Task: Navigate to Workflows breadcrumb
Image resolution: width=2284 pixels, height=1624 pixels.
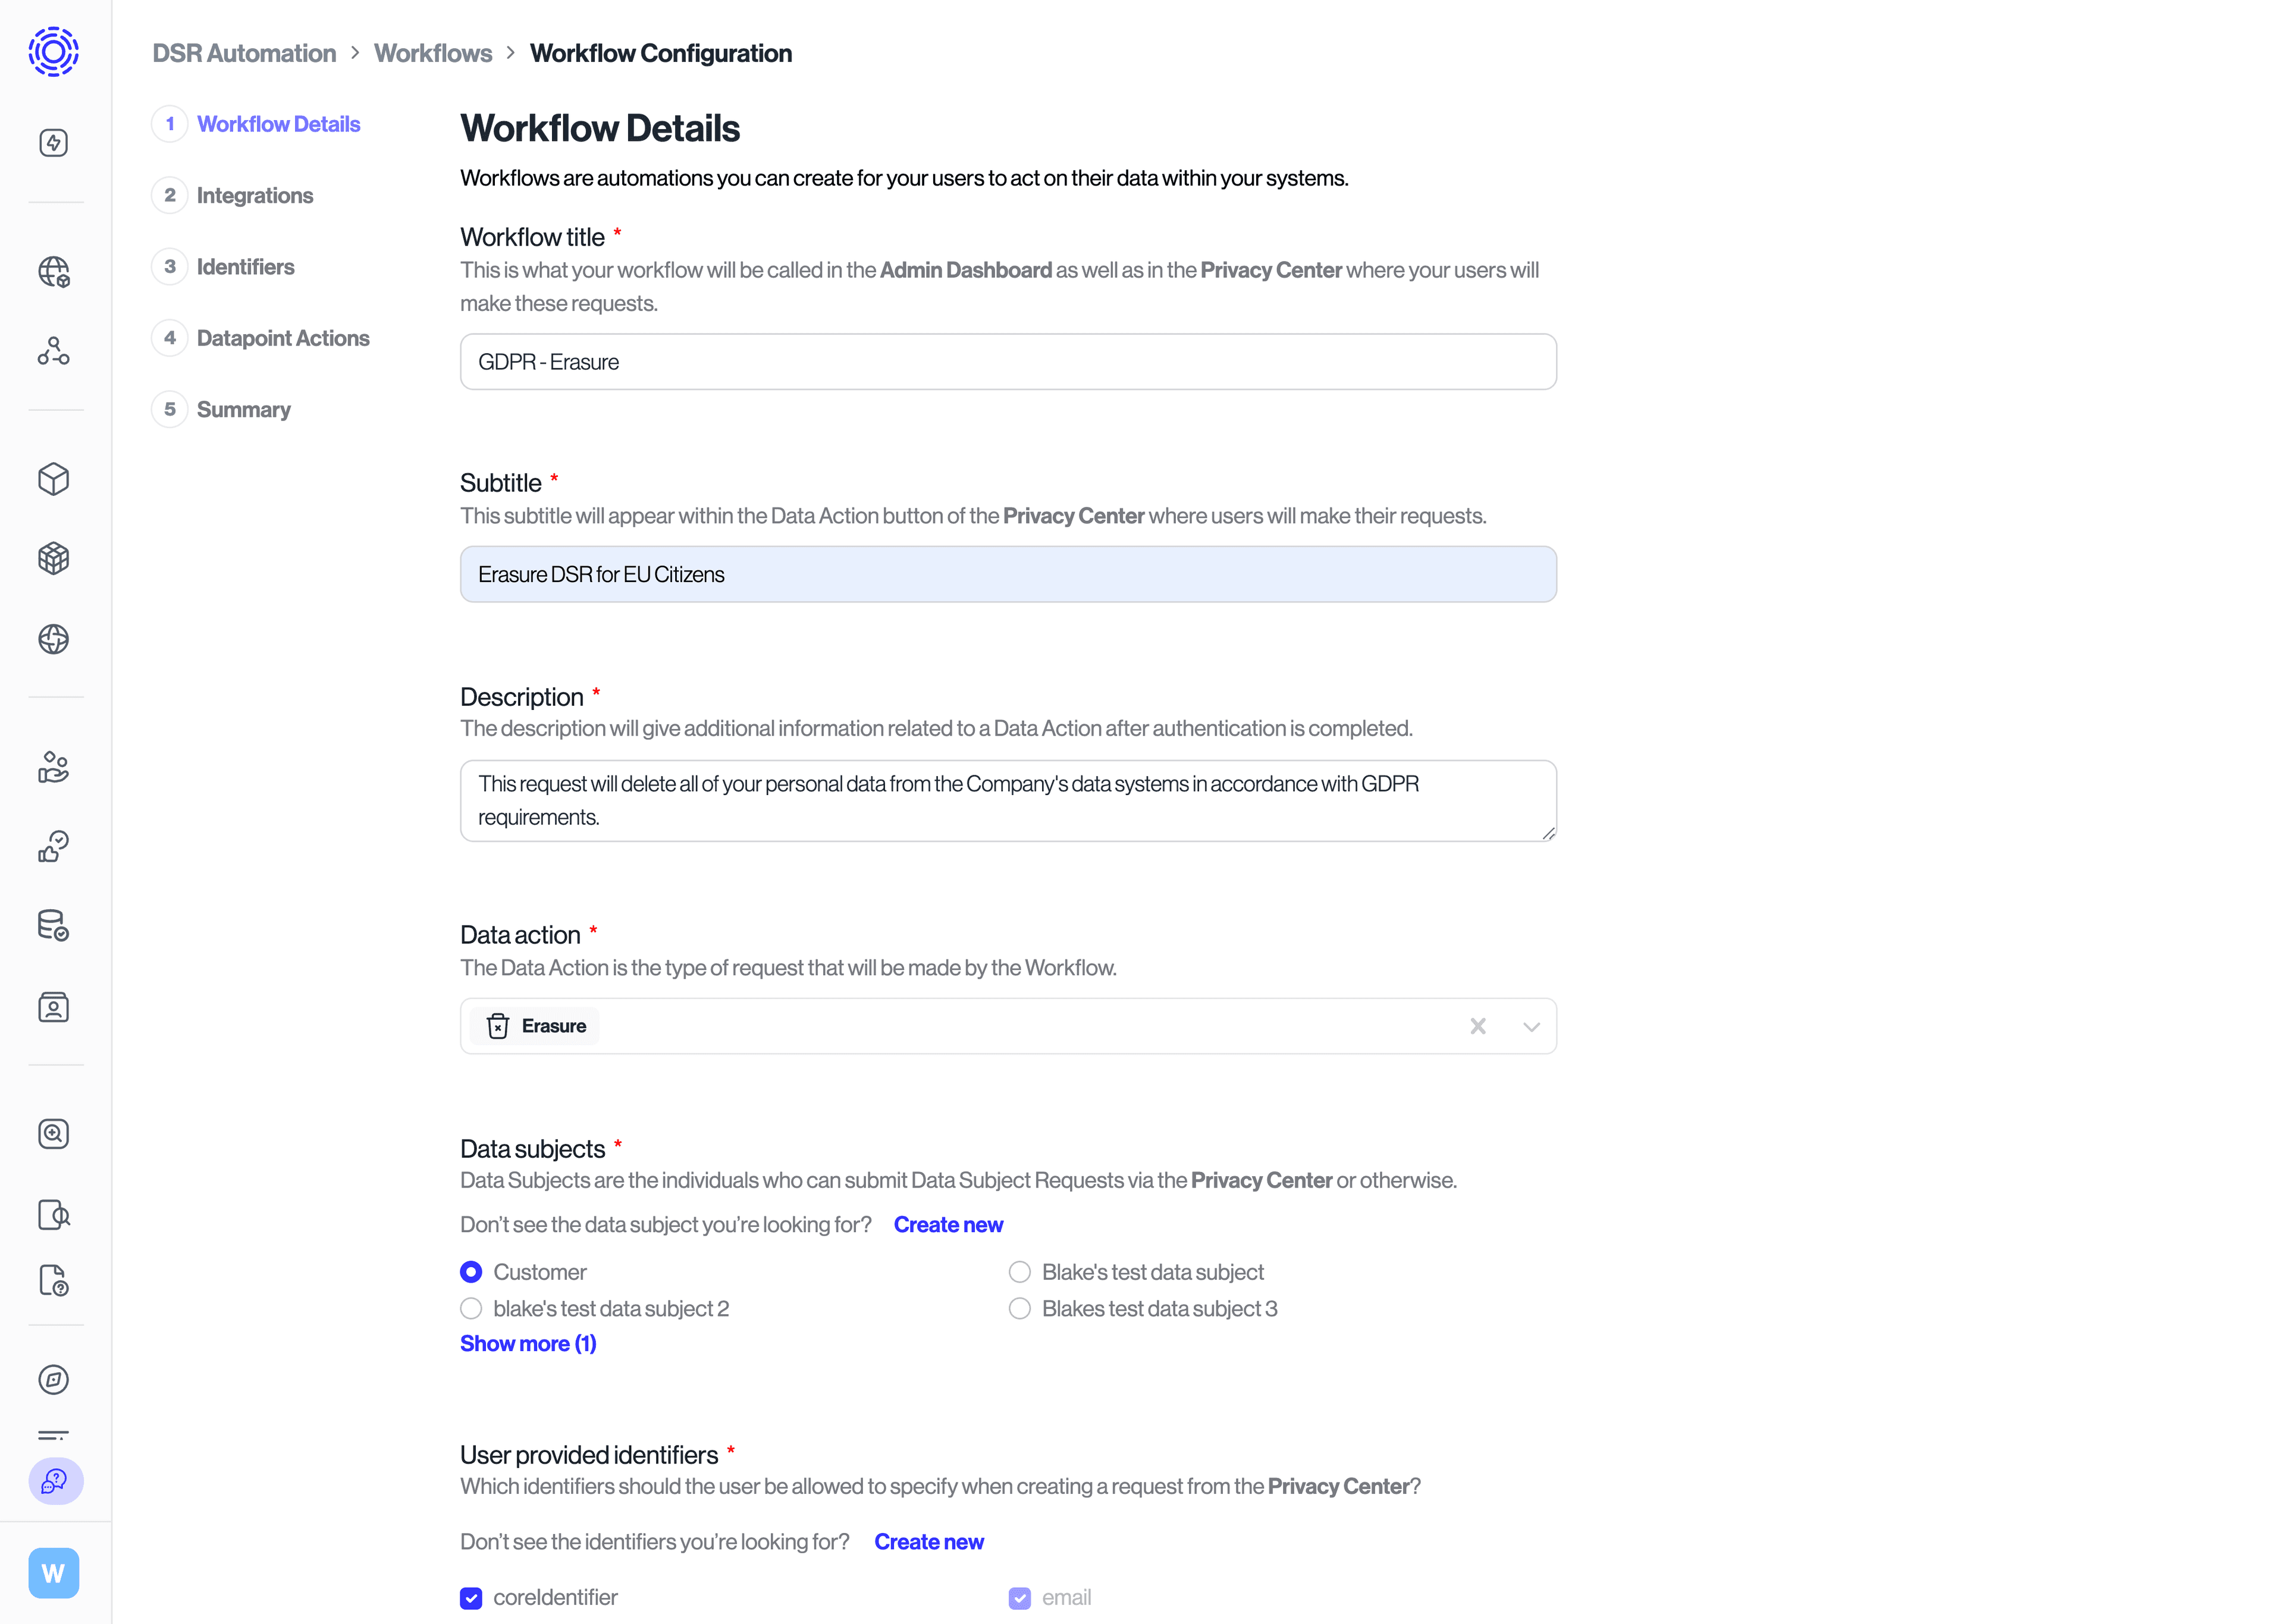Action: (433, 53)
